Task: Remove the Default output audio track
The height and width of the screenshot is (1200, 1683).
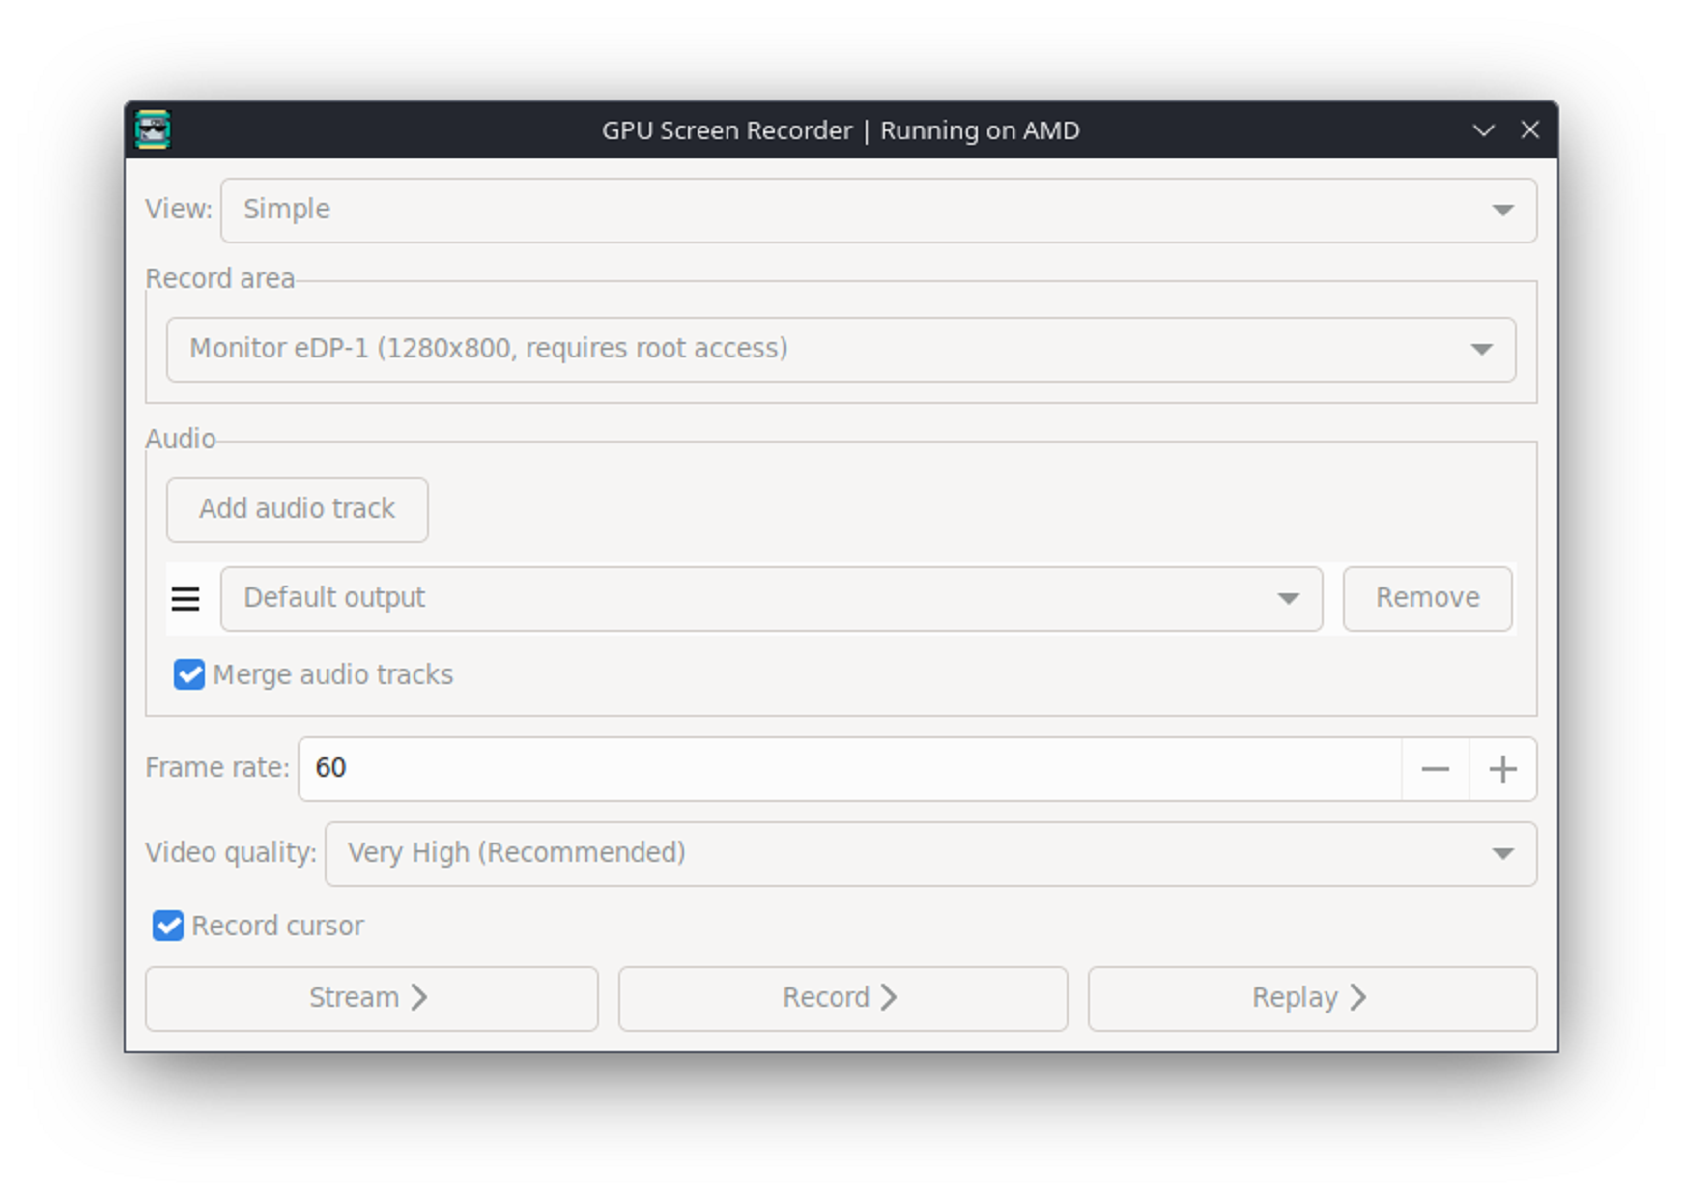Action: pyautogui.click(x=1428, y=598)
